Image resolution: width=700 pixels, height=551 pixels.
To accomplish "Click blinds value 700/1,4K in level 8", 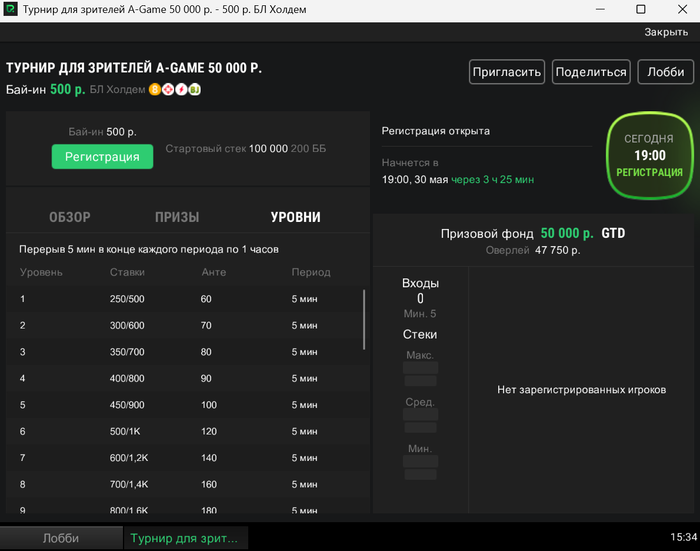I will [x=129, y=484].
